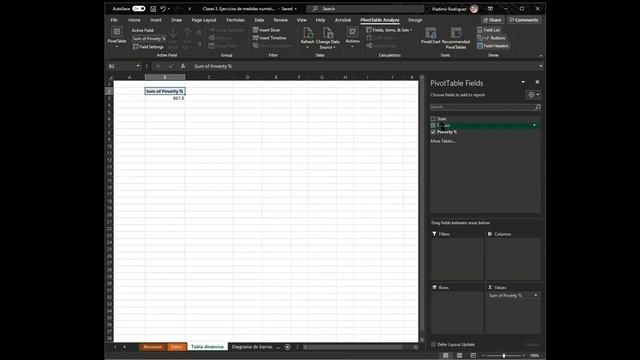This screenshot has height=360, width=640.
Task: Toggle the +/- Buttons option
Action: click(x=491, y=38)
